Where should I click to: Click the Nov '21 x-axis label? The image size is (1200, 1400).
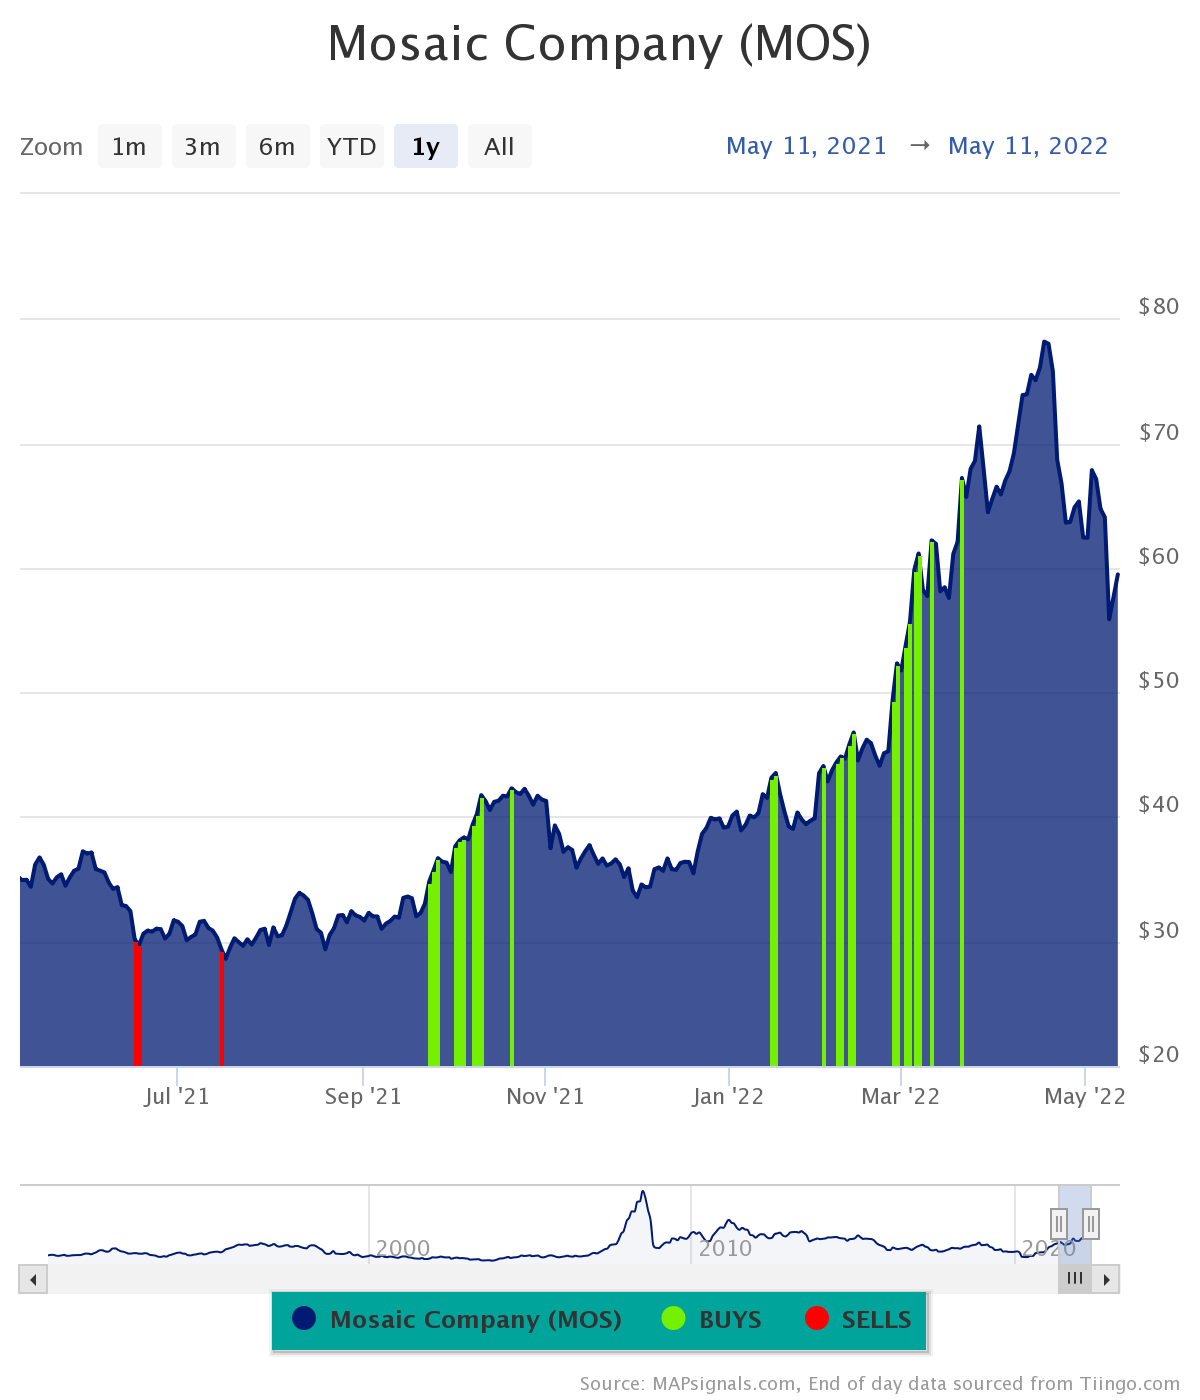pyautogui.click(x=545, y=1097)
